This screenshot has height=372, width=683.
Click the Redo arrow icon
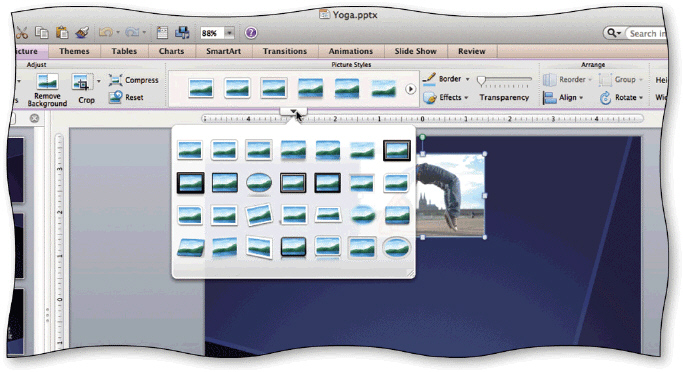131,33
